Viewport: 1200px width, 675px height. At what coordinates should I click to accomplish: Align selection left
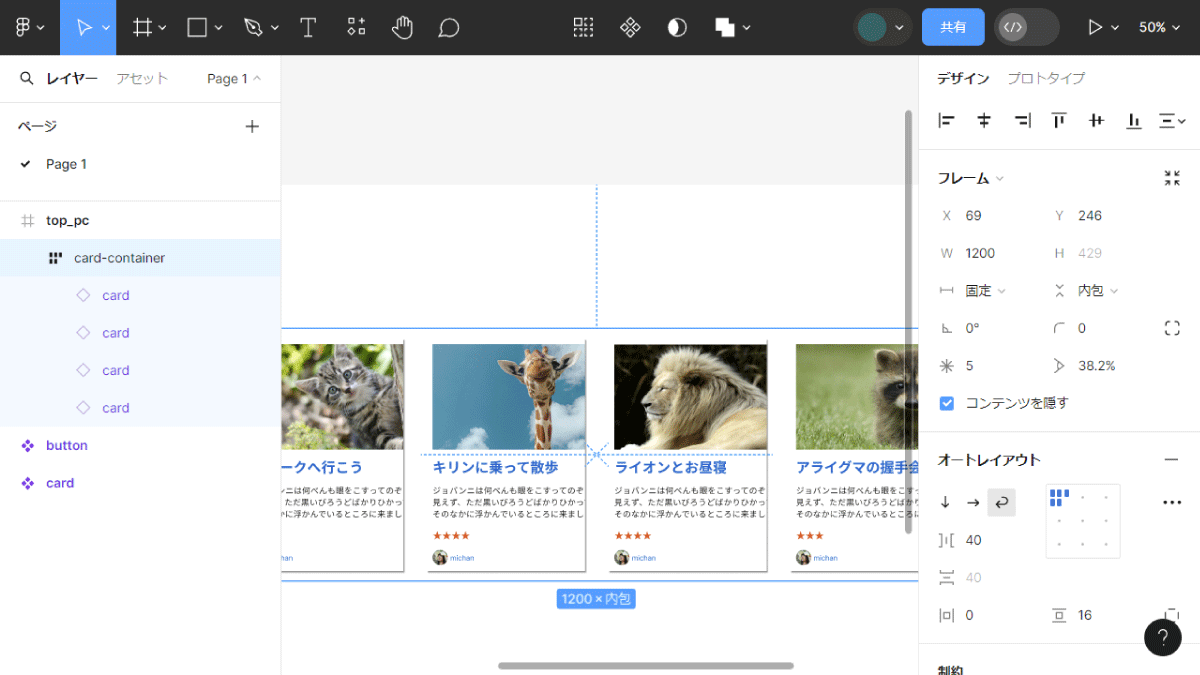pyautogui.click(x=946, y=121)
